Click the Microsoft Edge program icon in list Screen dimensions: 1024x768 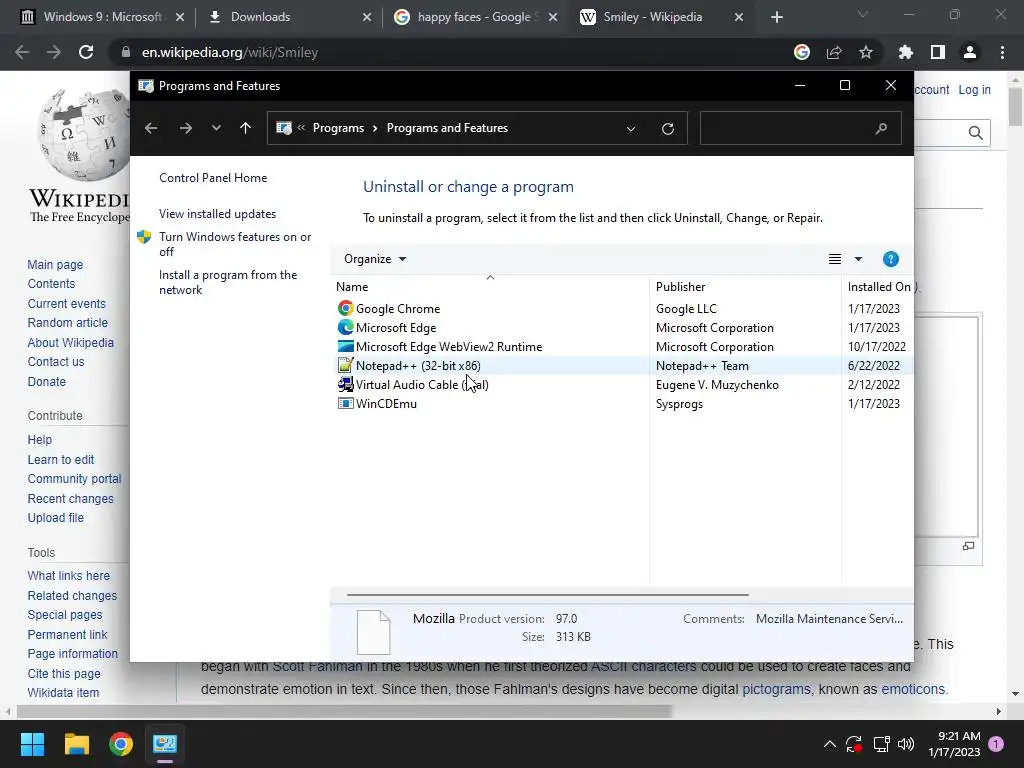pyautogui.click(x=345, y=327)
